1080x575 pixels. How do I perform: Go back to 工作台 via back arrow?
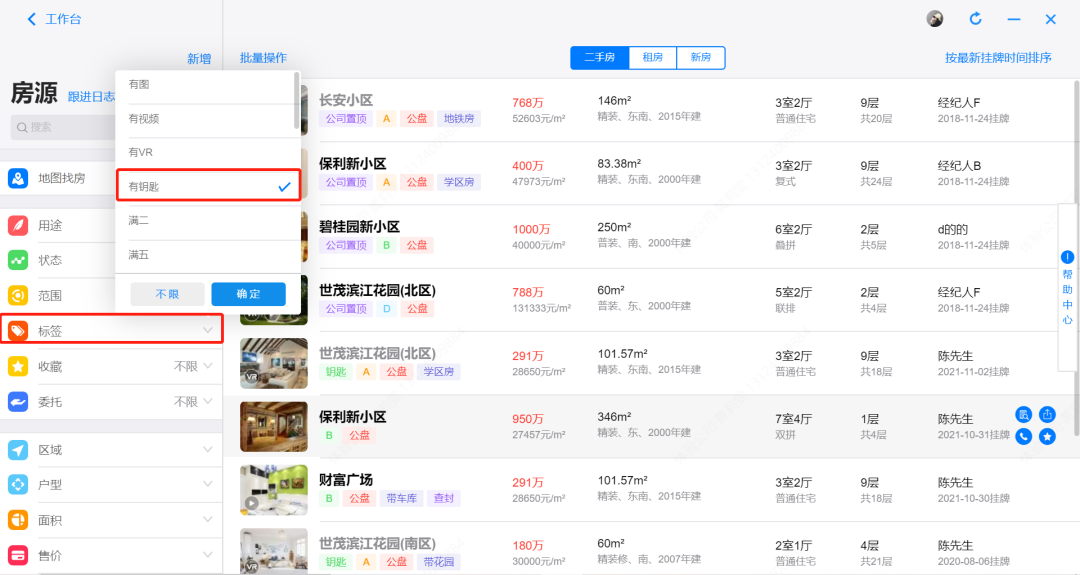(32, 19)
